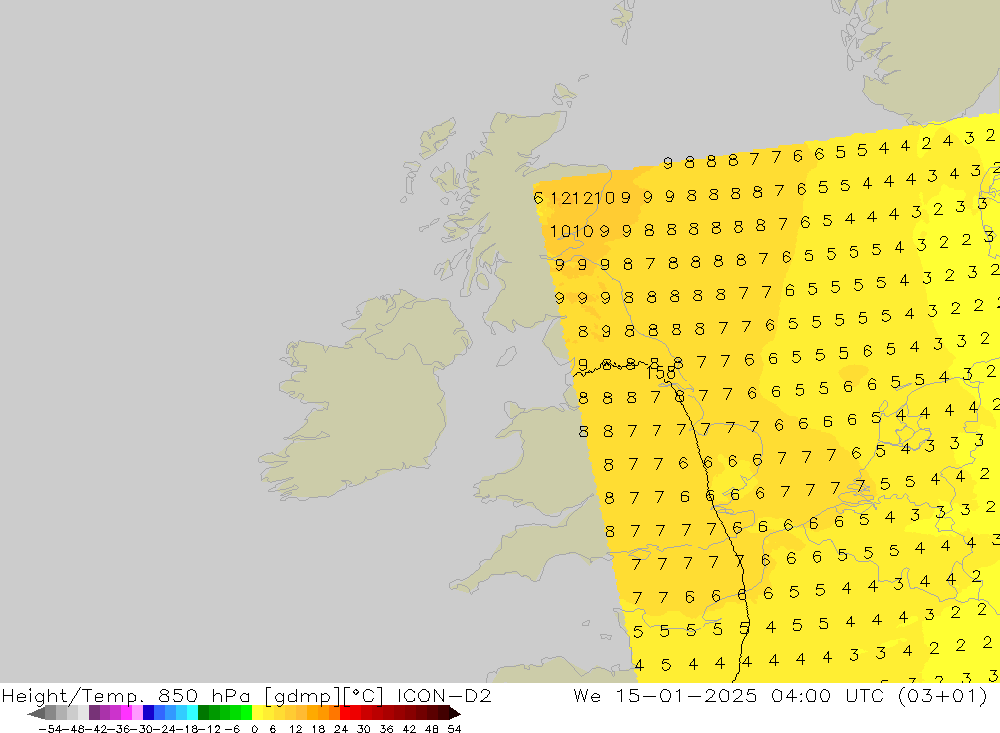Screen dimensions: 1000x733
Task: Click the '-24' legend label
Action: [165, 729]
